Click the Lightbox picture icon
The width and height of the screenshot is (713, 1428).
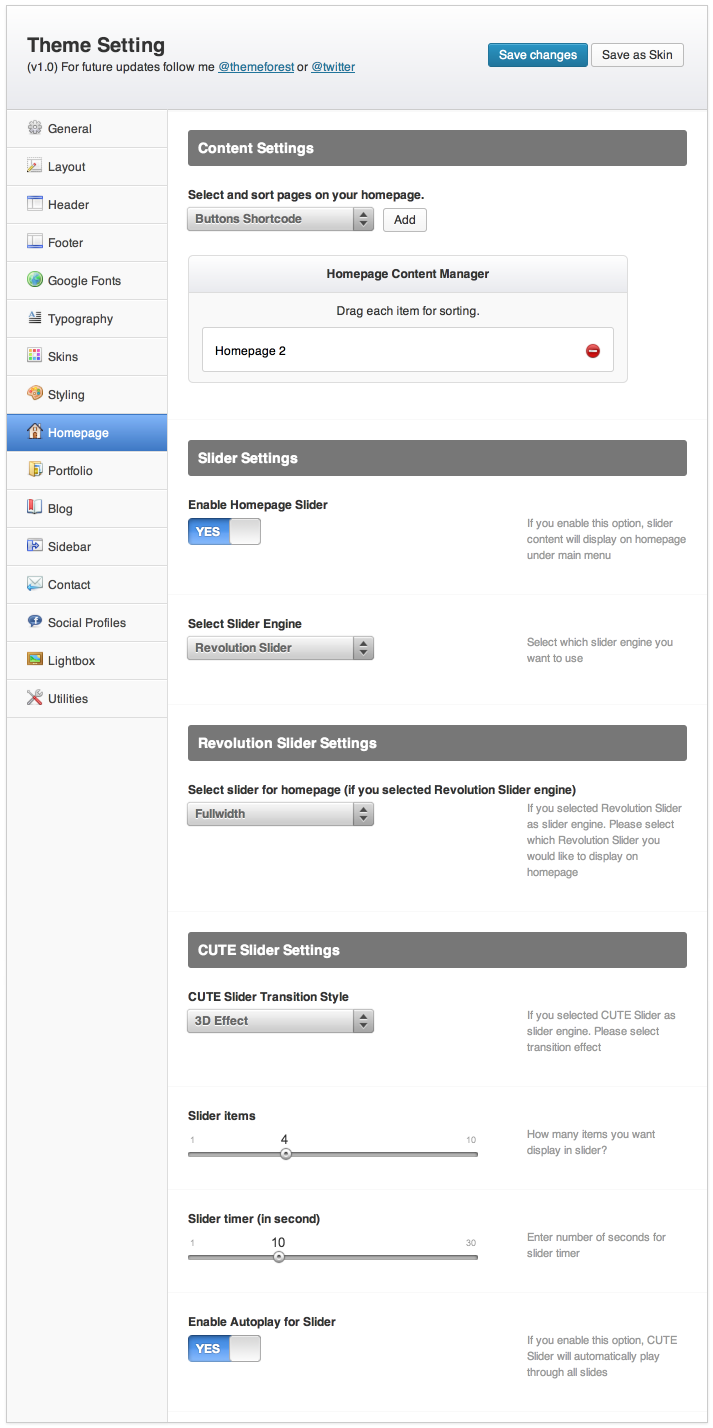(x=35, y=660)
